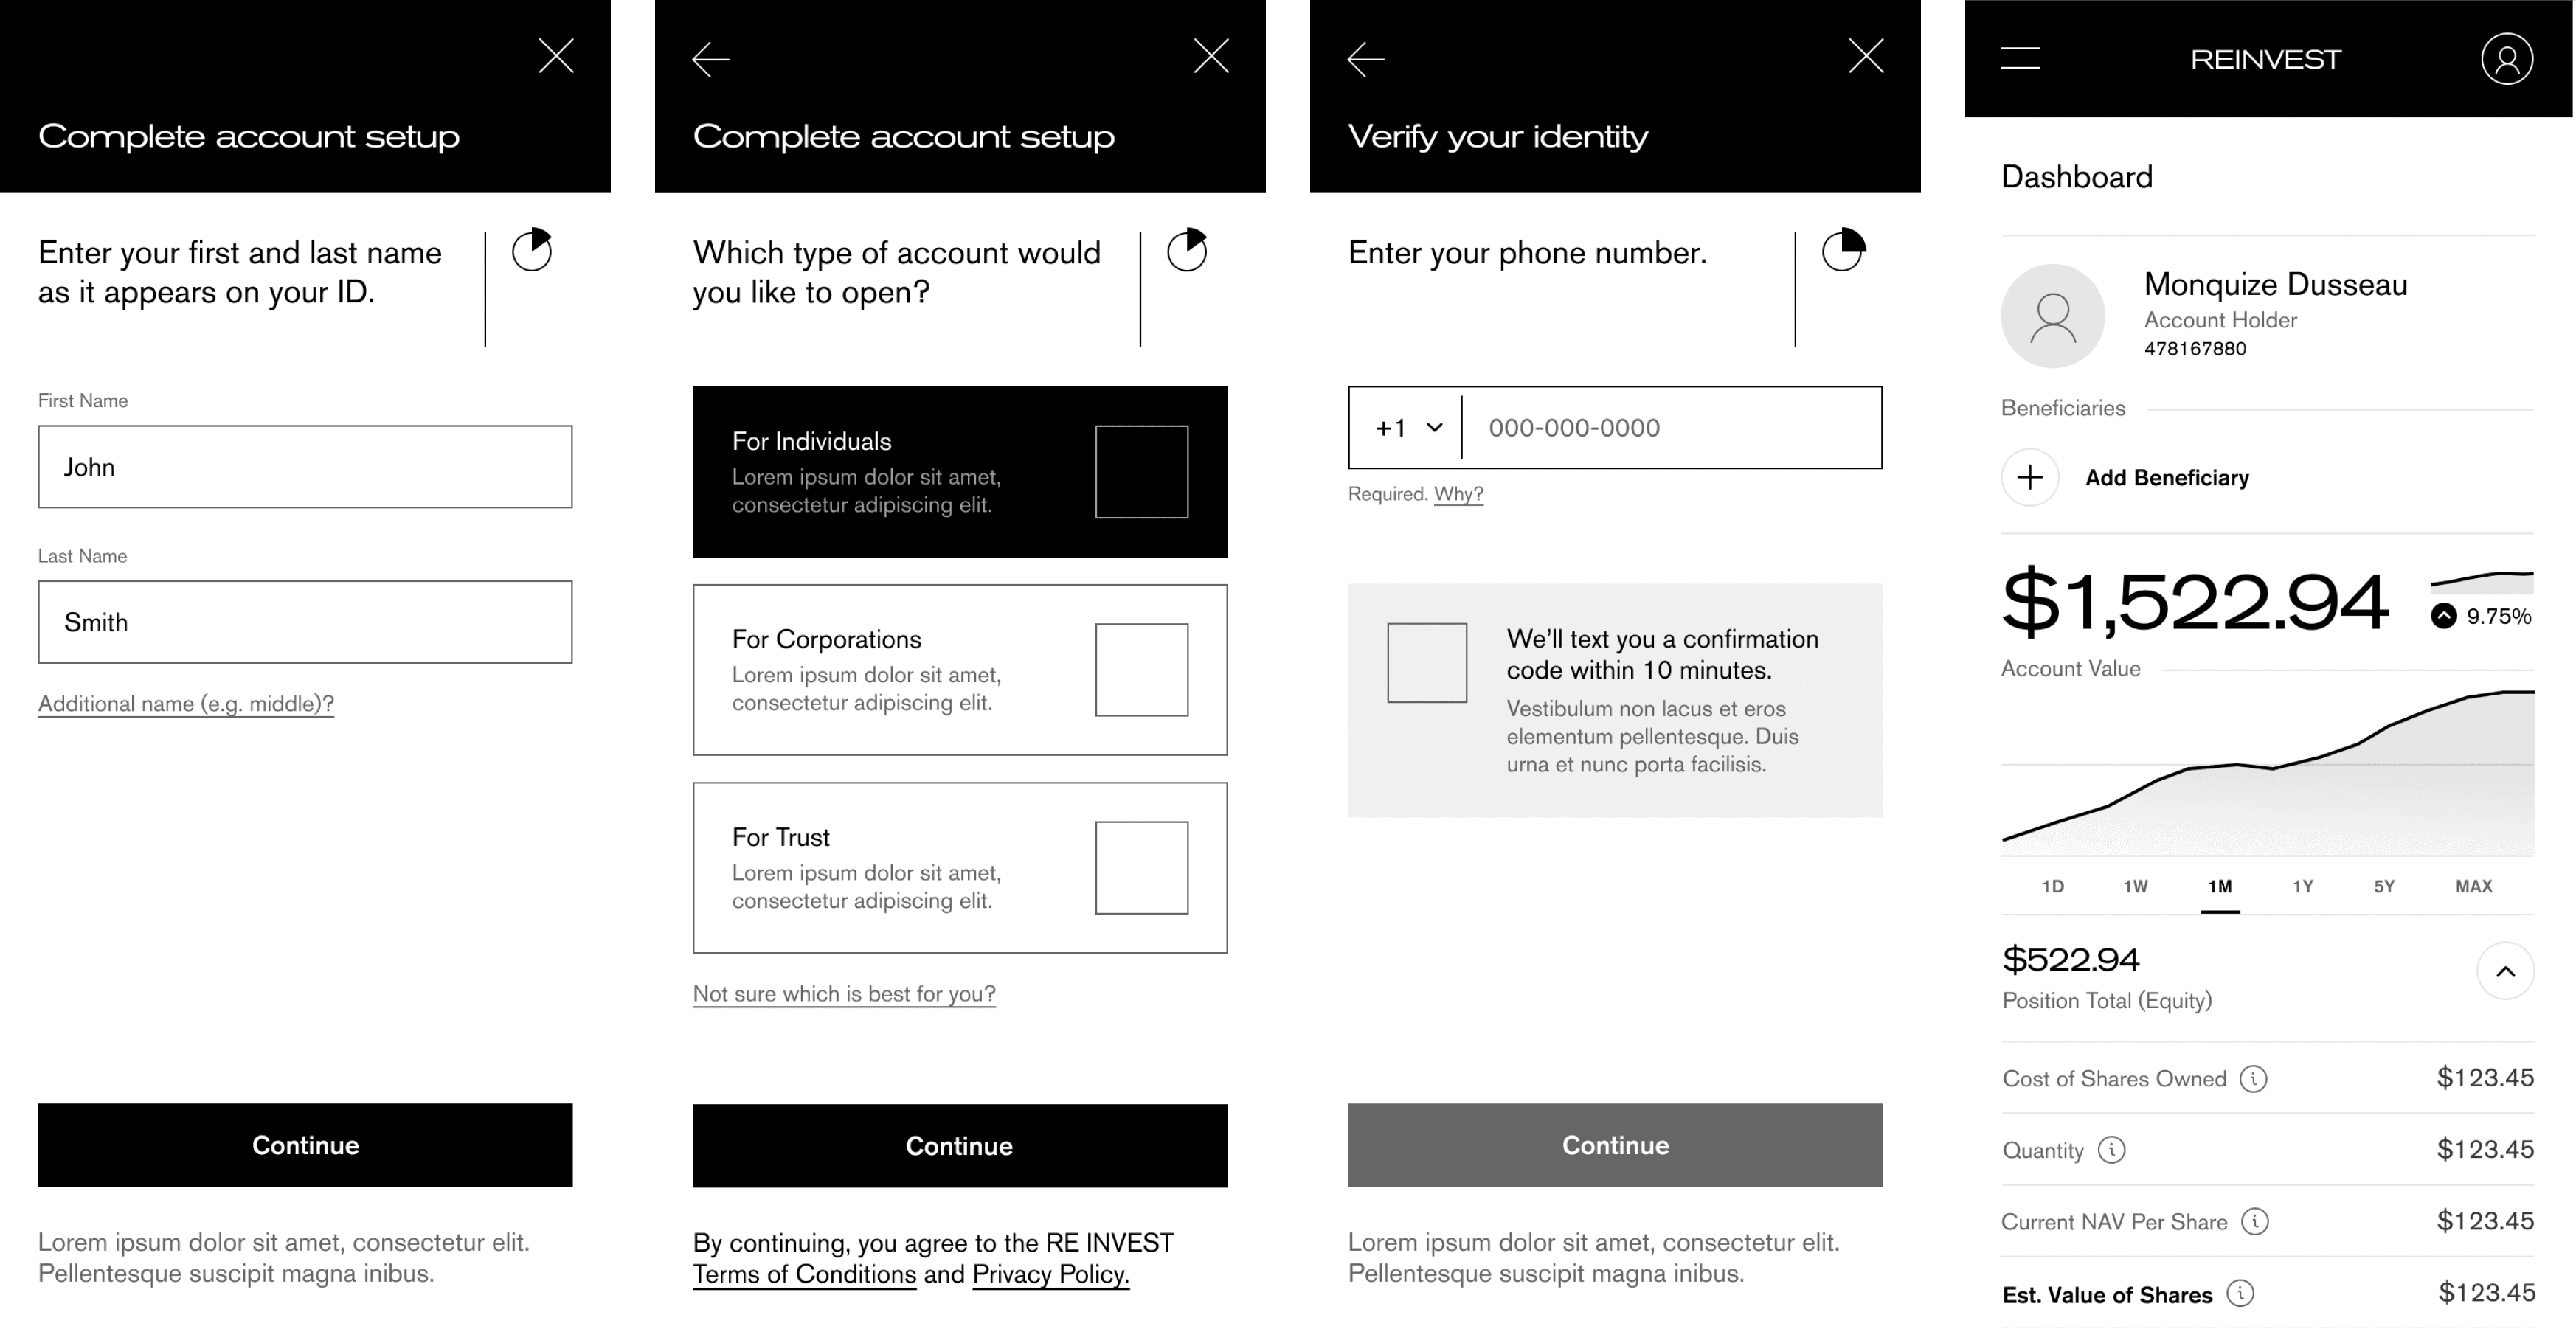Switch chart range to MAX
Image resolution: width=2576 pixels, height=1329 pixels.
2473,886
